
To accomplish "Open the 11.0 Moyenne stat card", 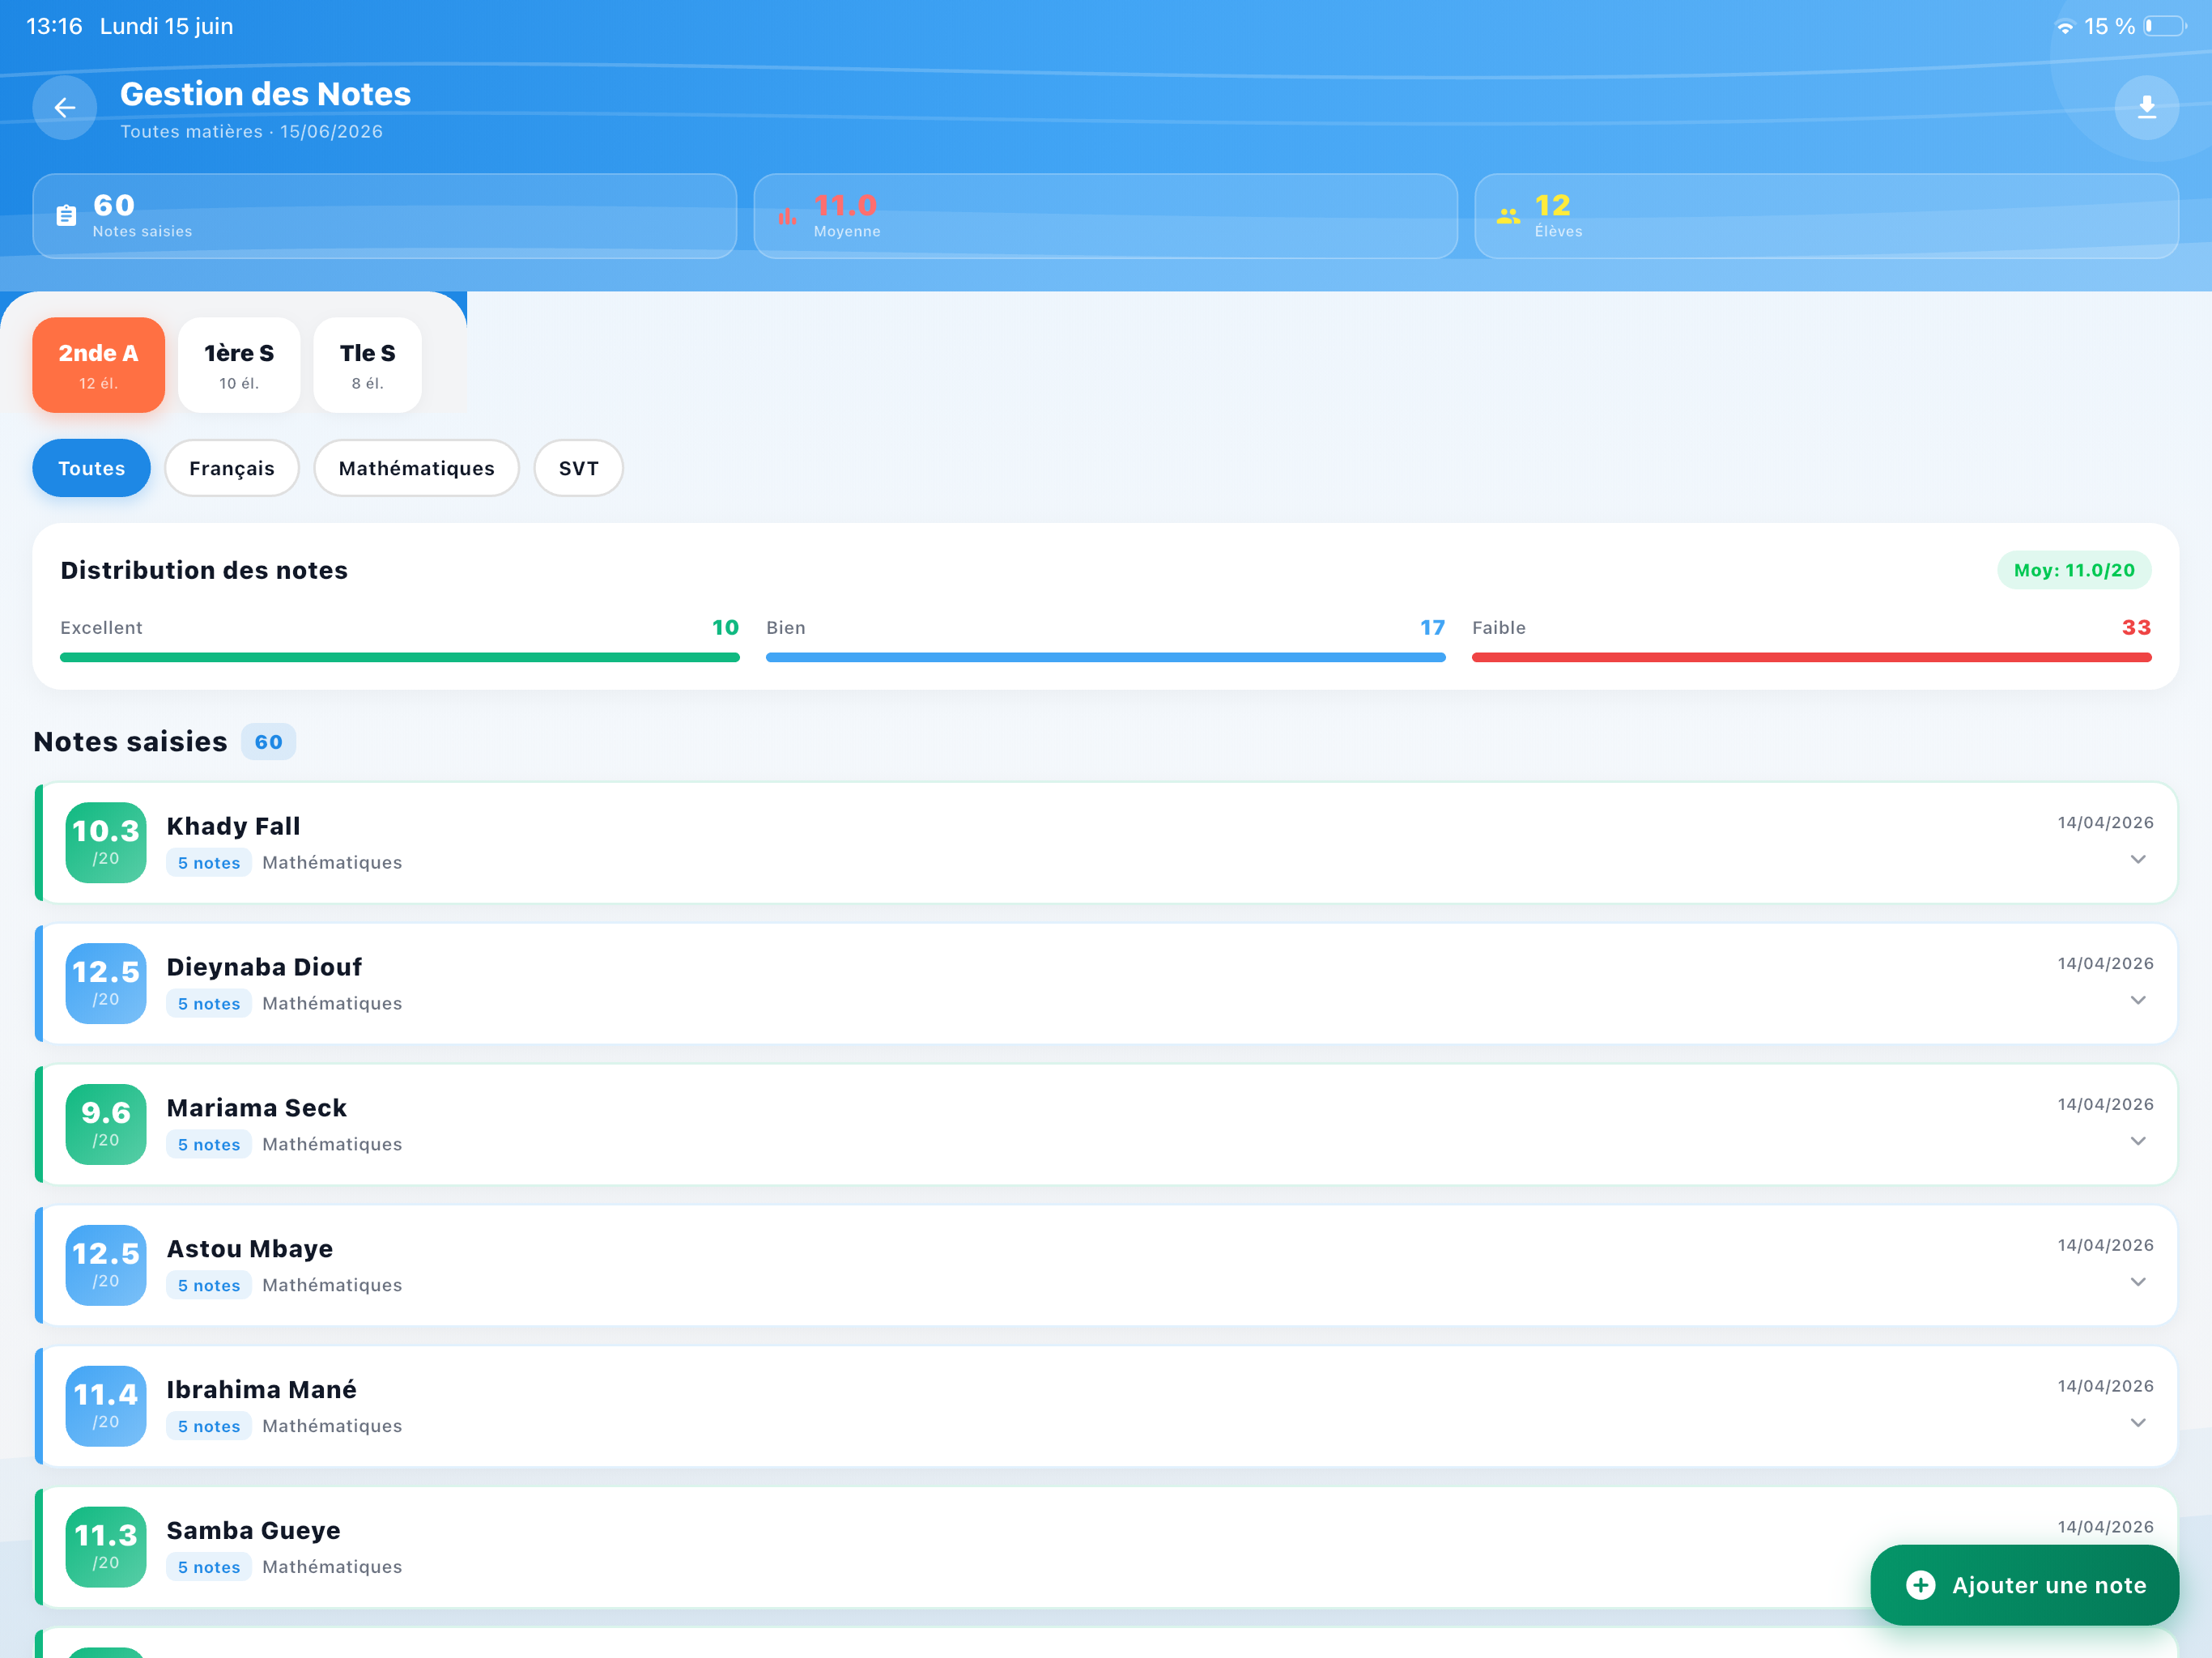I will pos(1105,216).
